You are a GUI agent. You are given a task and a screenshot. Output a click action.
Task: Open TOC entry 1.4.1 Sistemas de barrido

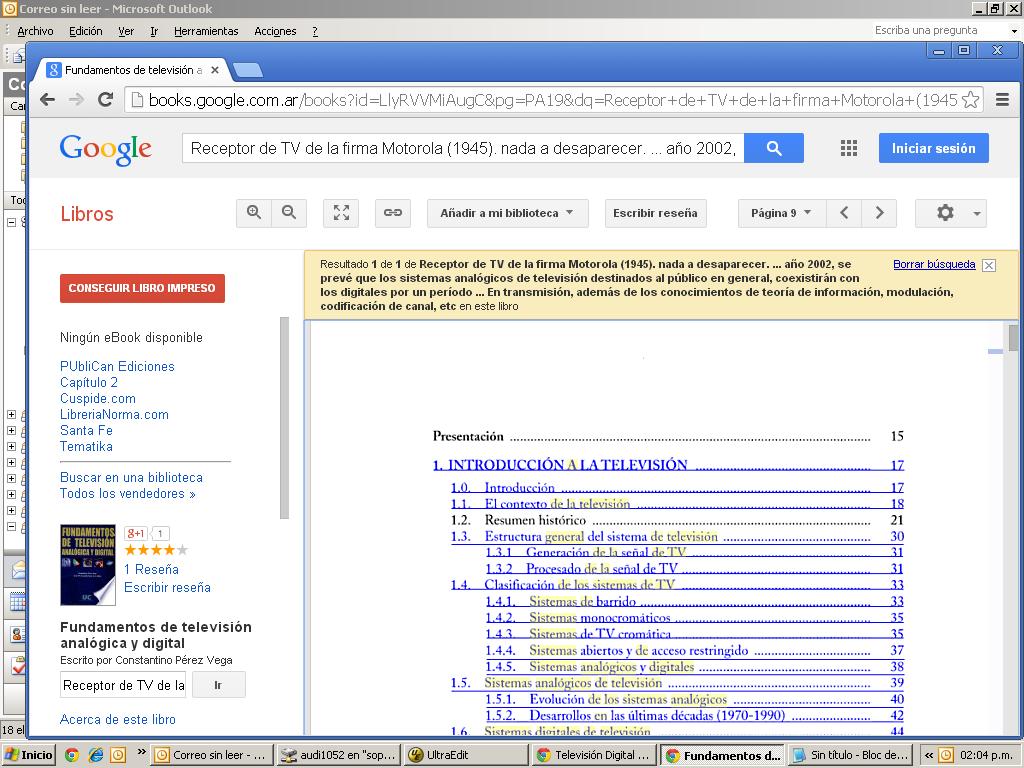(x=694, y=601)
